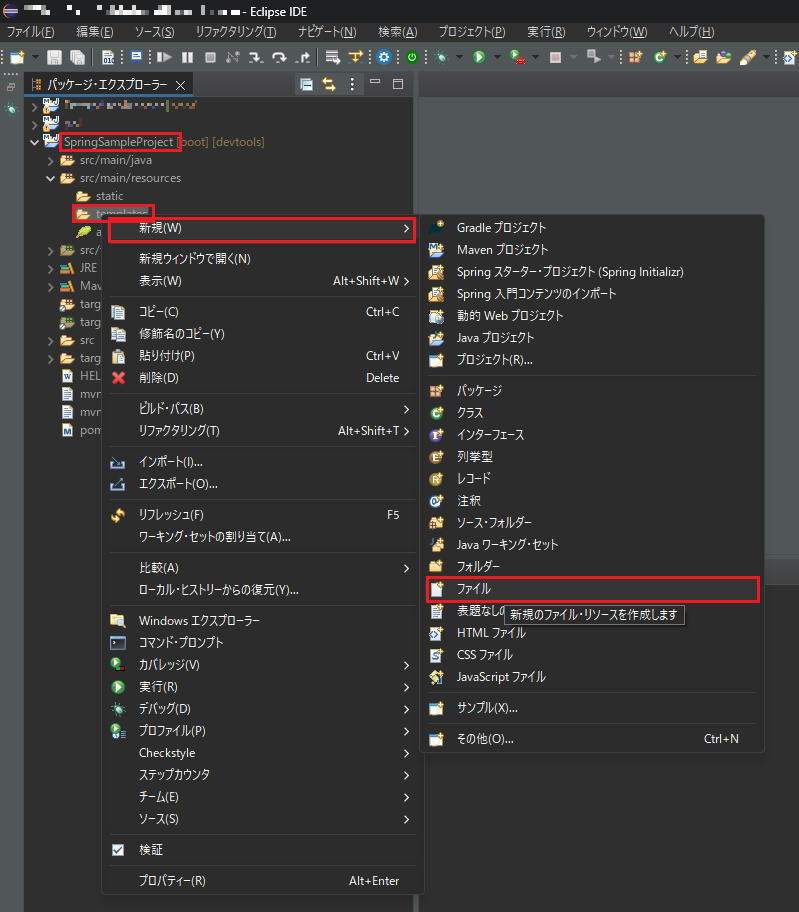The width and height of the screenshot is (799, 912).
Task: Click the Debug bug toolbar icon
Action: pos(442,57)
